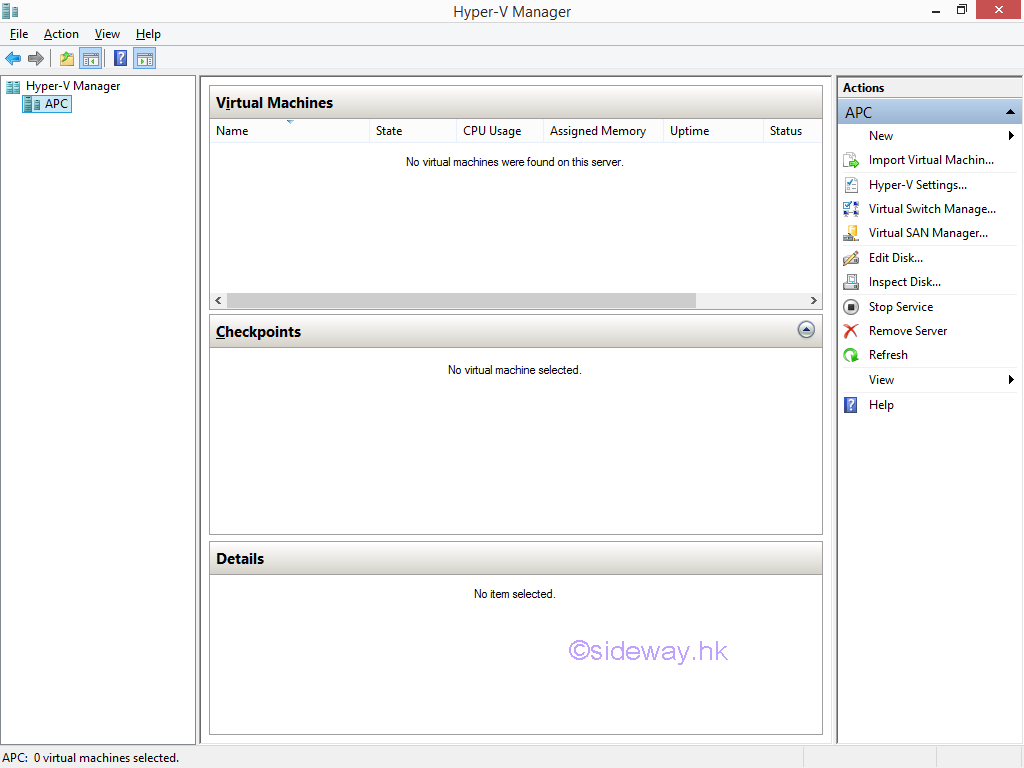The height and width of the screenshot is (768, 1024).
Task: Click the Stop Service icon
Action: [851, 307]
